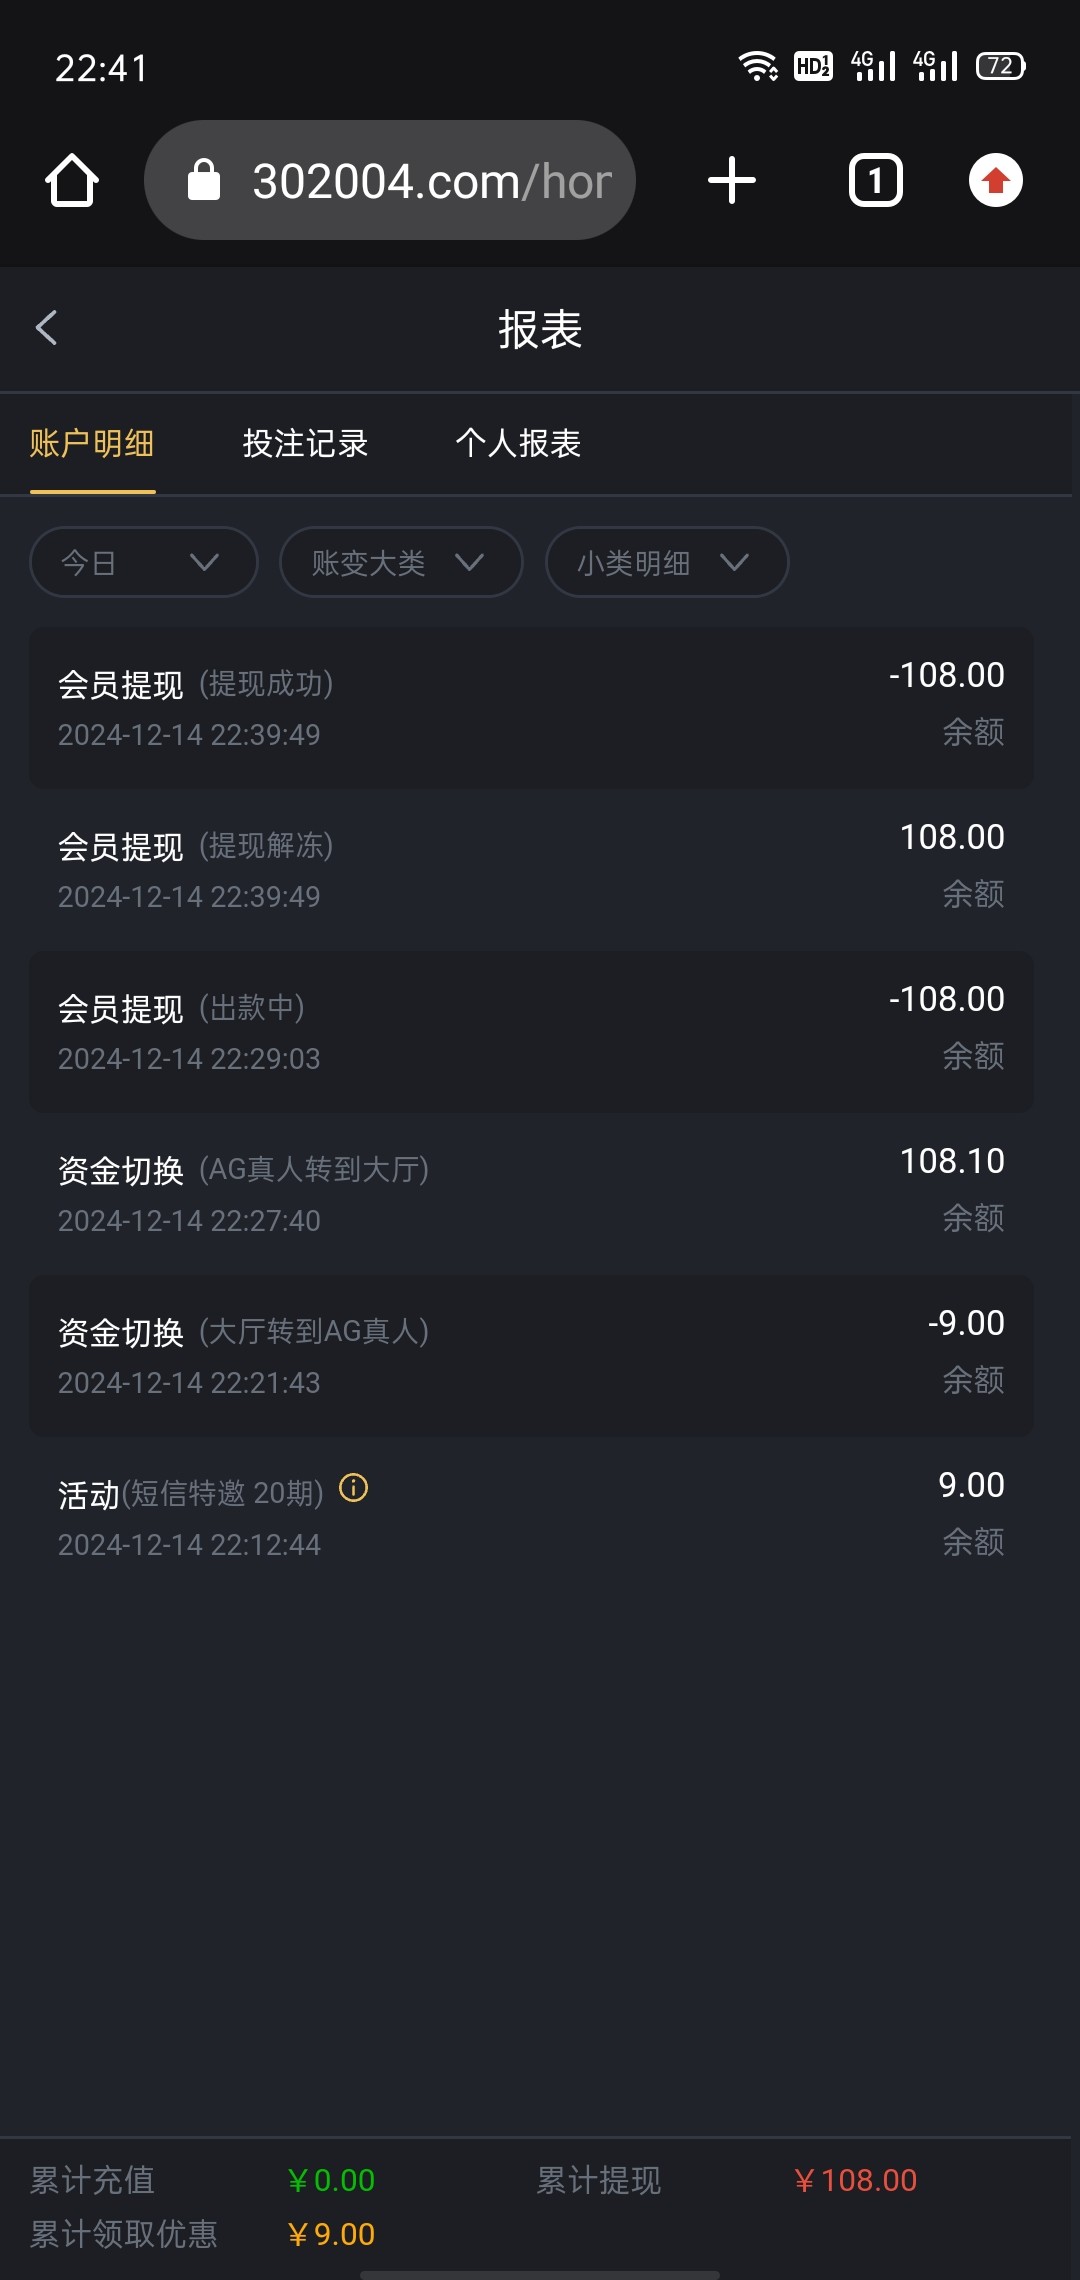Tap the battery indicator in status bar
Screen dimensions: 1080x2280
1000,67
